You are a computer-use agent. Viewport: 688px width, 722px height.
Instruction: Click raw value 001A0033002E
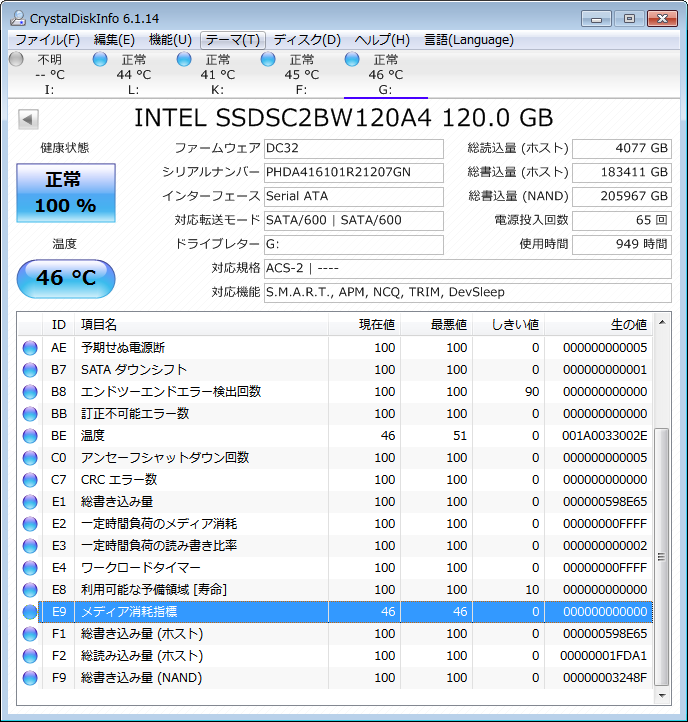604,436
